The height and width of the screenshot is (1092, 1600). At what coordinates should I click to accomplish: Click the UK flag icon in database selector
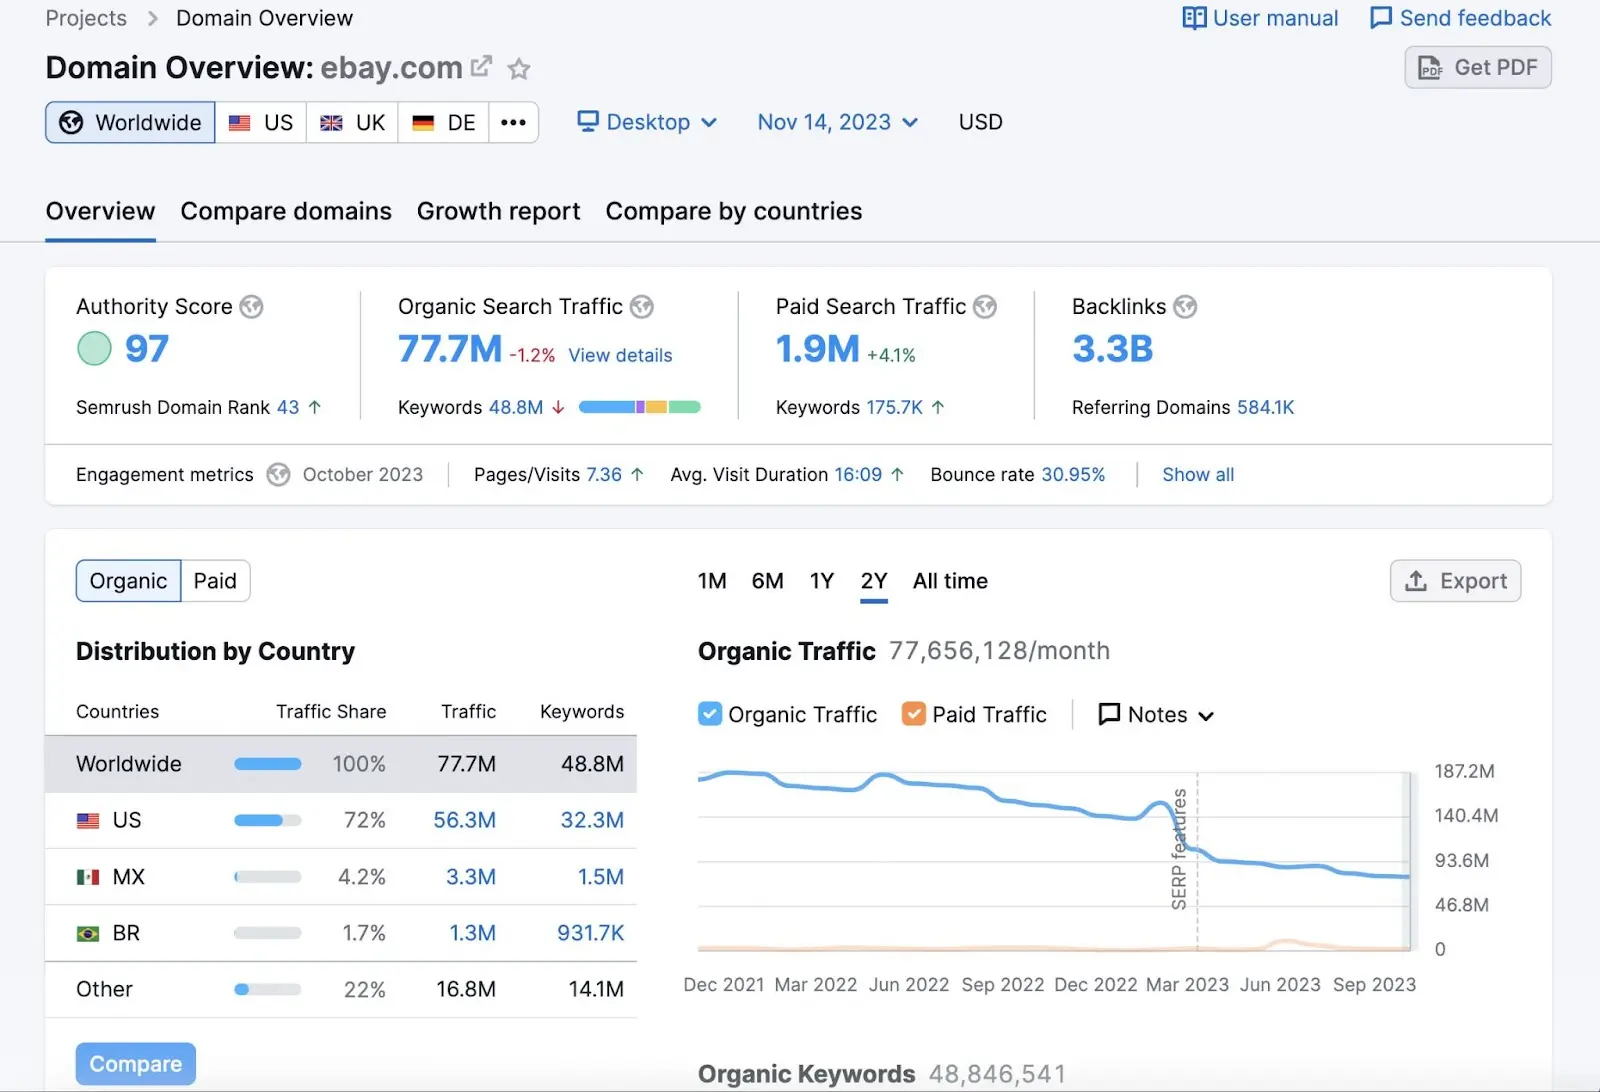coord(331,123)
